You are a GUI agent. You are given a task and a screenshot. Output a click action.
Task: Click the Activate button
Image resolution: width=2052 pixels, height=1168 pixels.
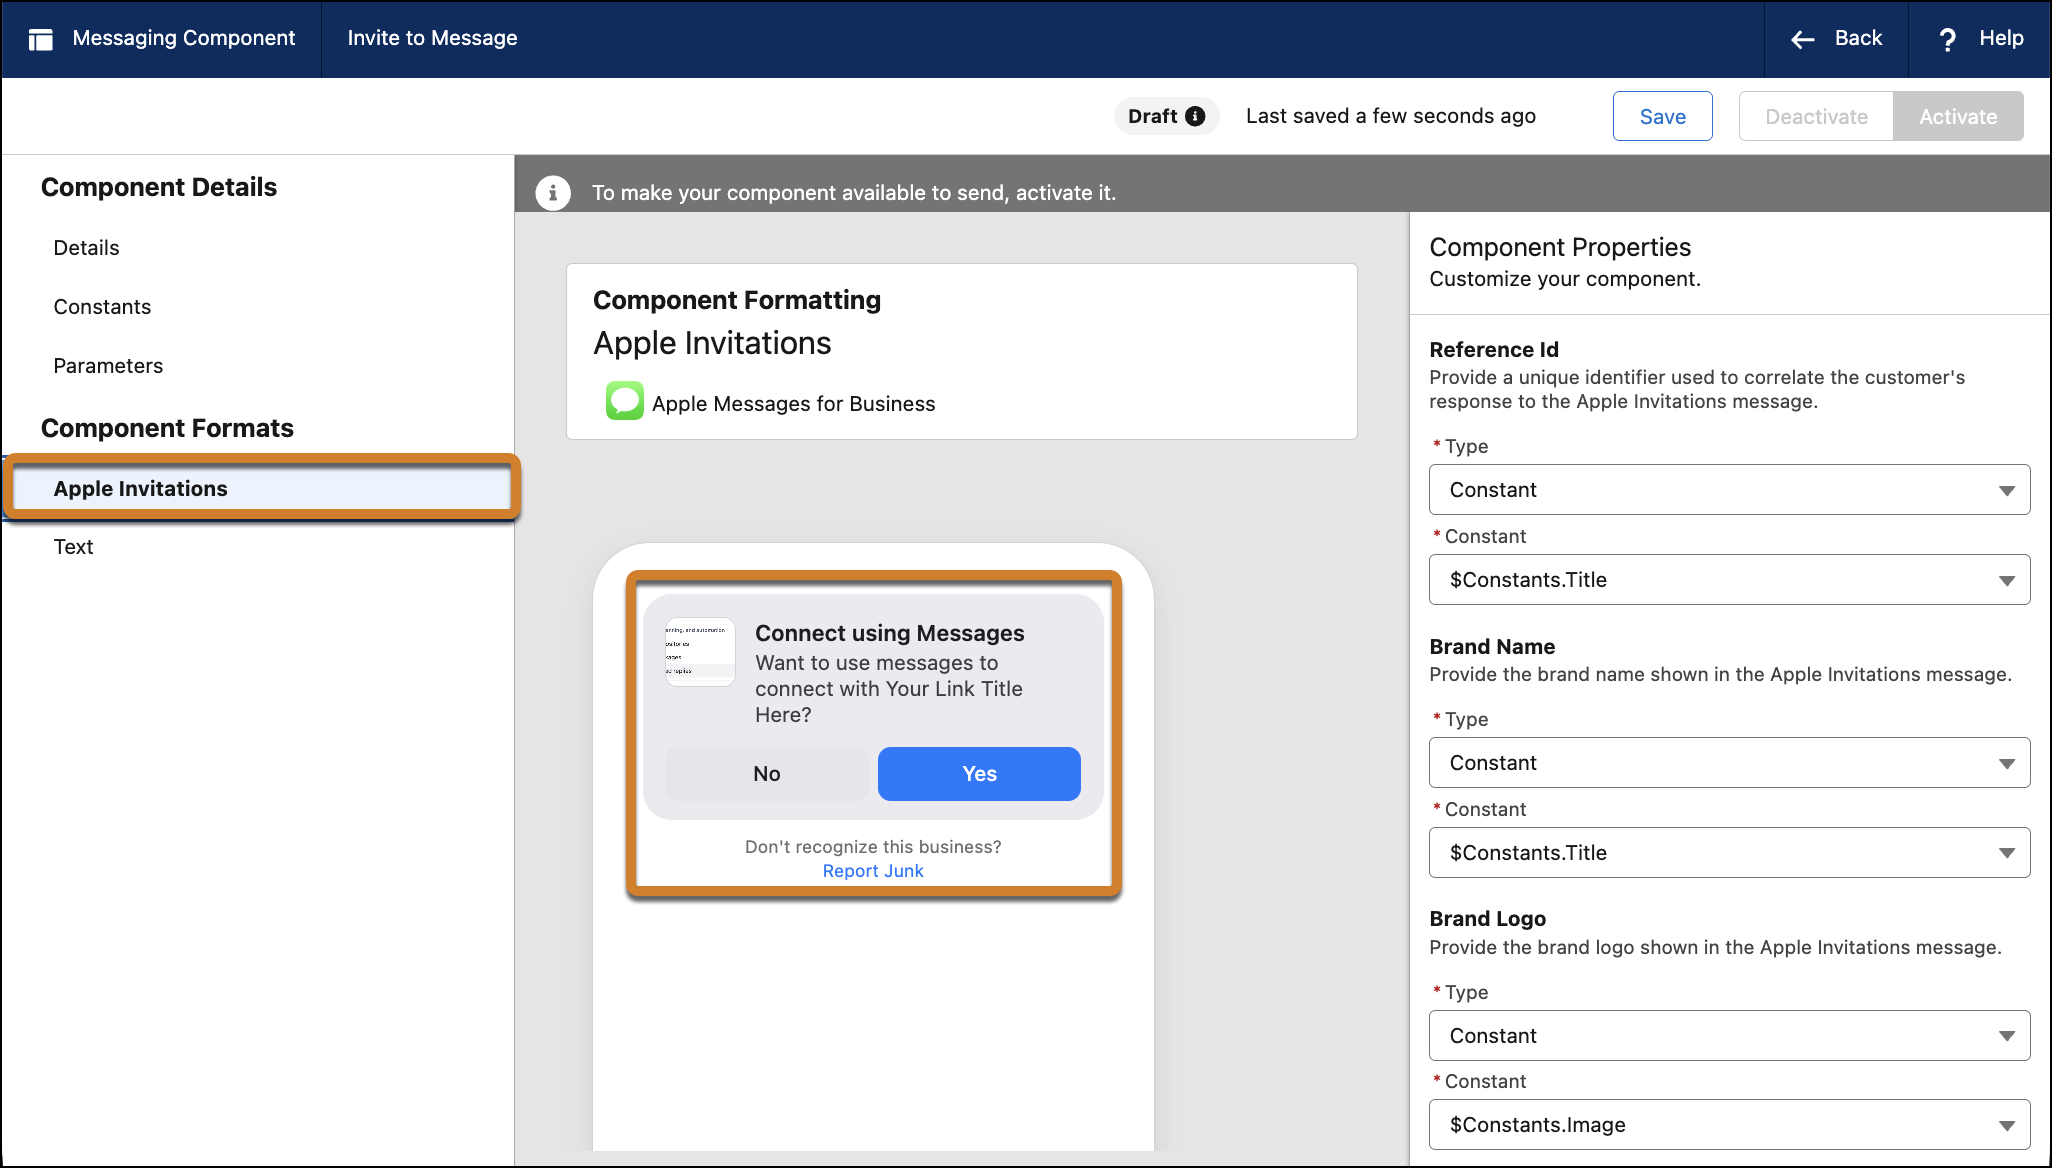pos(1957,116)
